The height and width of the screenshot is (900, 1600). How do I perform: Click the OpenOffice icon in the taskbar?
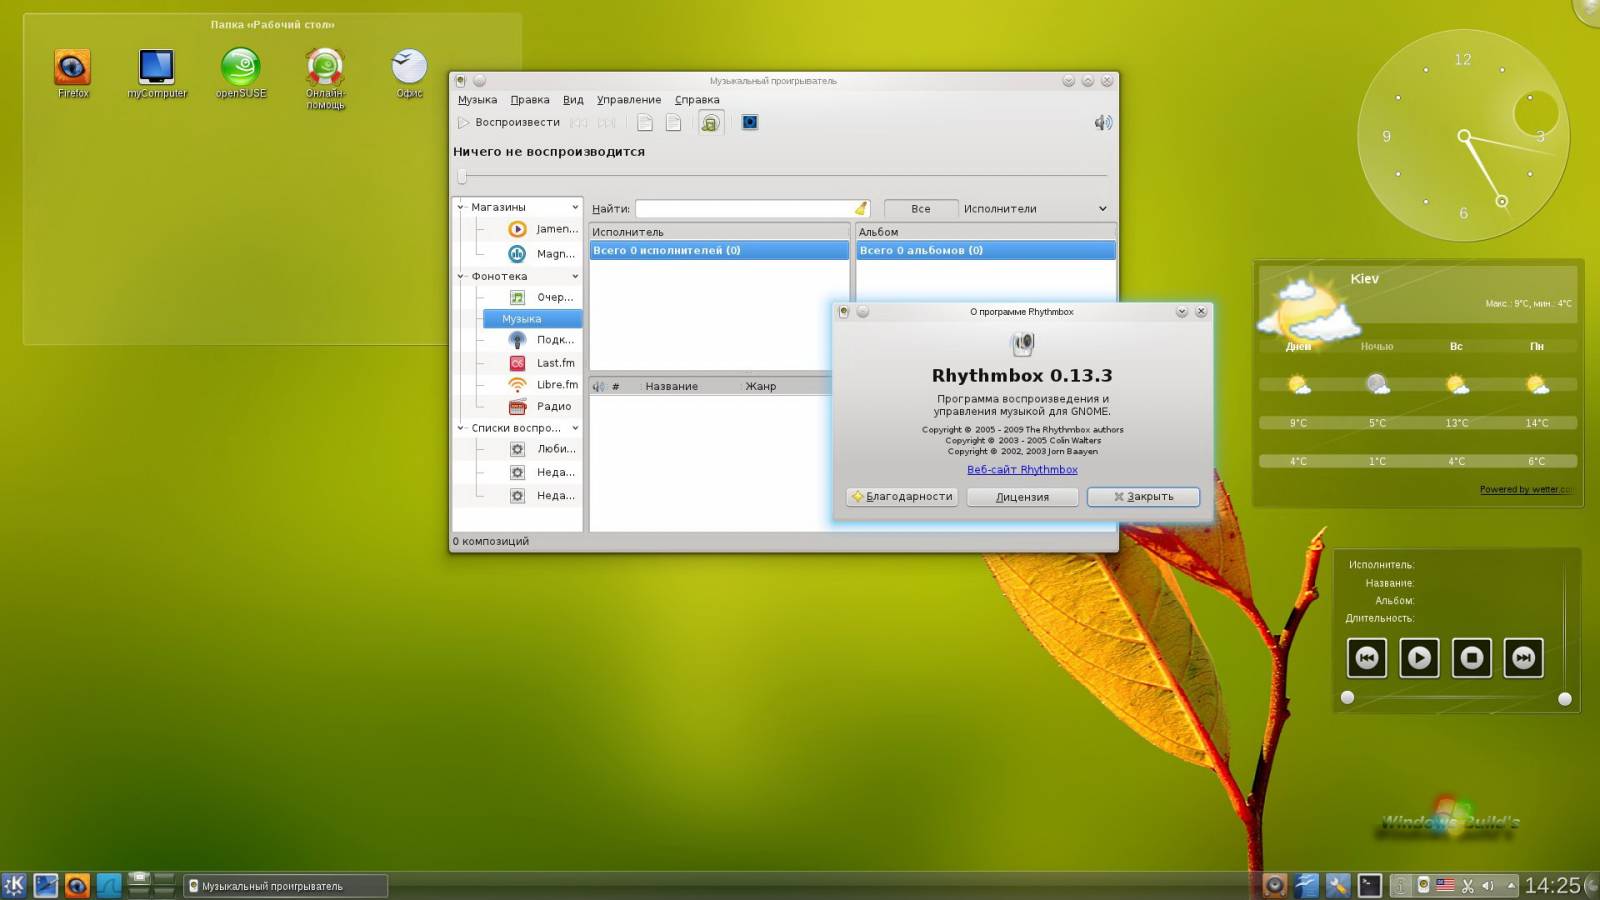(x=1306, y=885)
